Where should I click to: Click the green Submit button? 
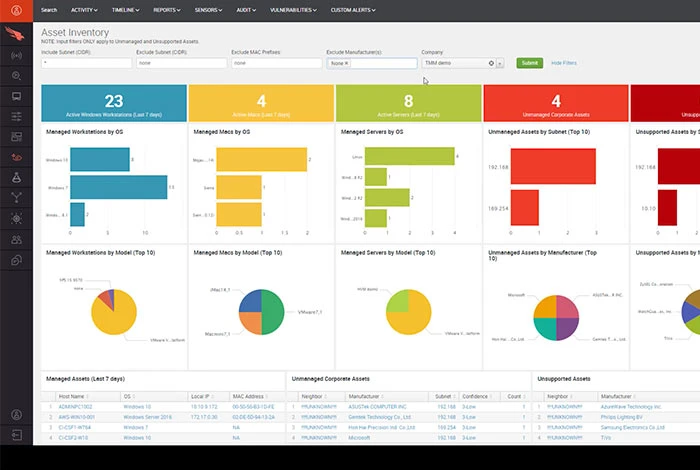529,63
